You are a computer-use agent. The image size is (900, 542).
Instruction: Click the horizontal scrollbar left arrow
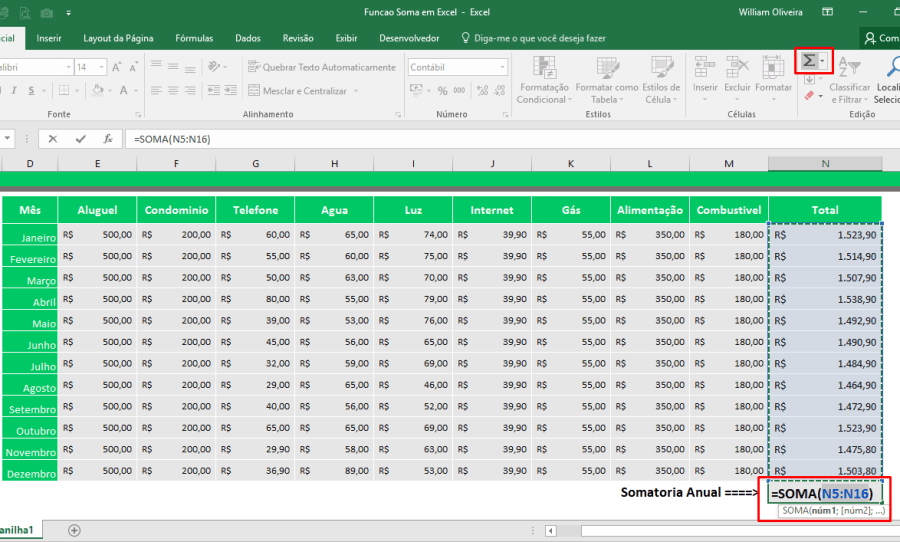click(x=551, y=531)
